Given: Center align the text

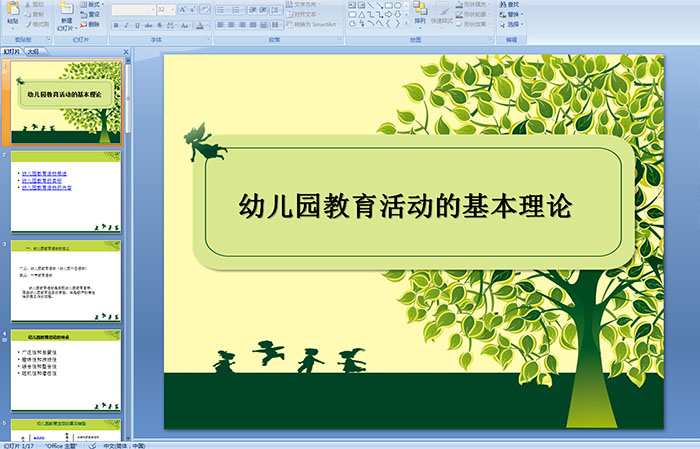Looking at the screenshot, I should point(231,25).
